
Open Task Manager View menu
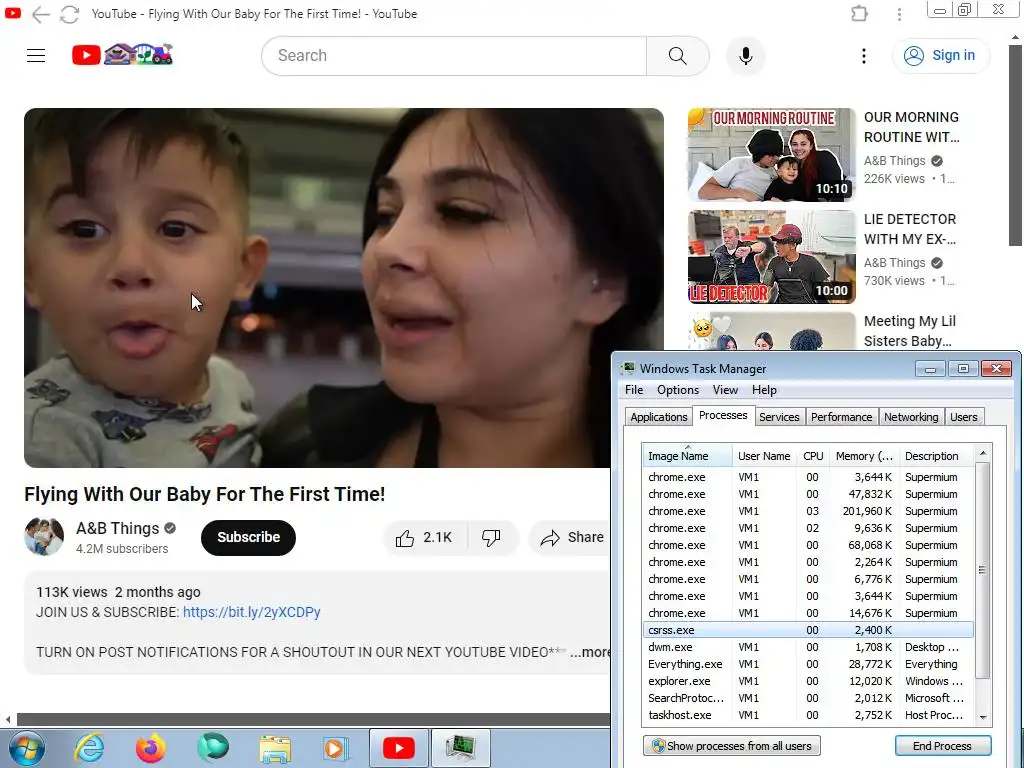(x=725, y=390)
